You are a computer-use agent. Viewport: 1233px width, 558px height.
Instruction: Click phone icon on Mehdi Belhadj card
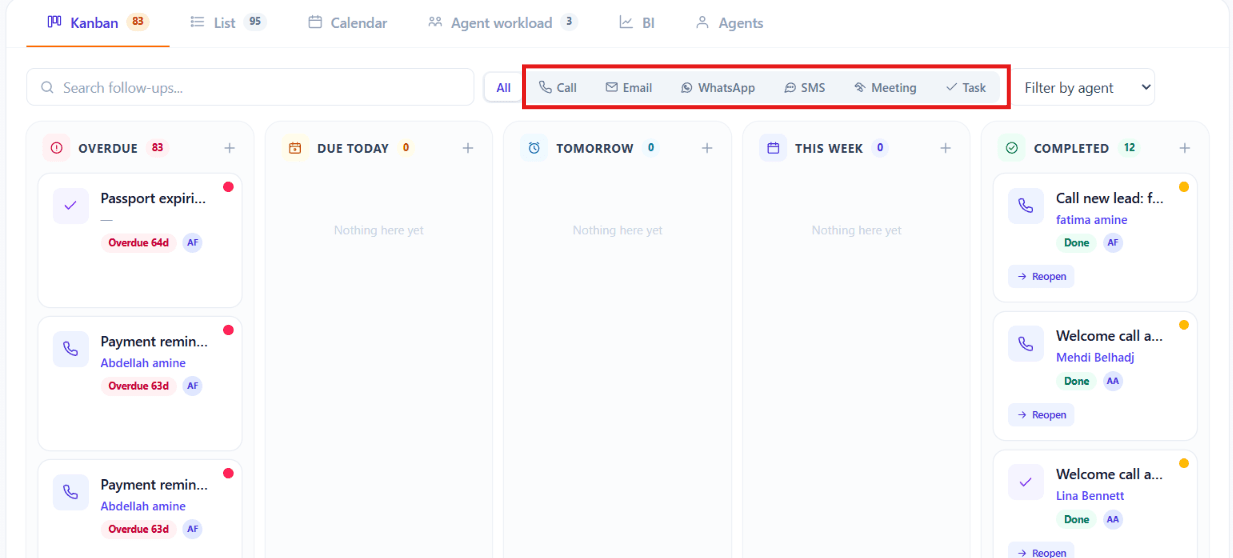point(1026,343)
